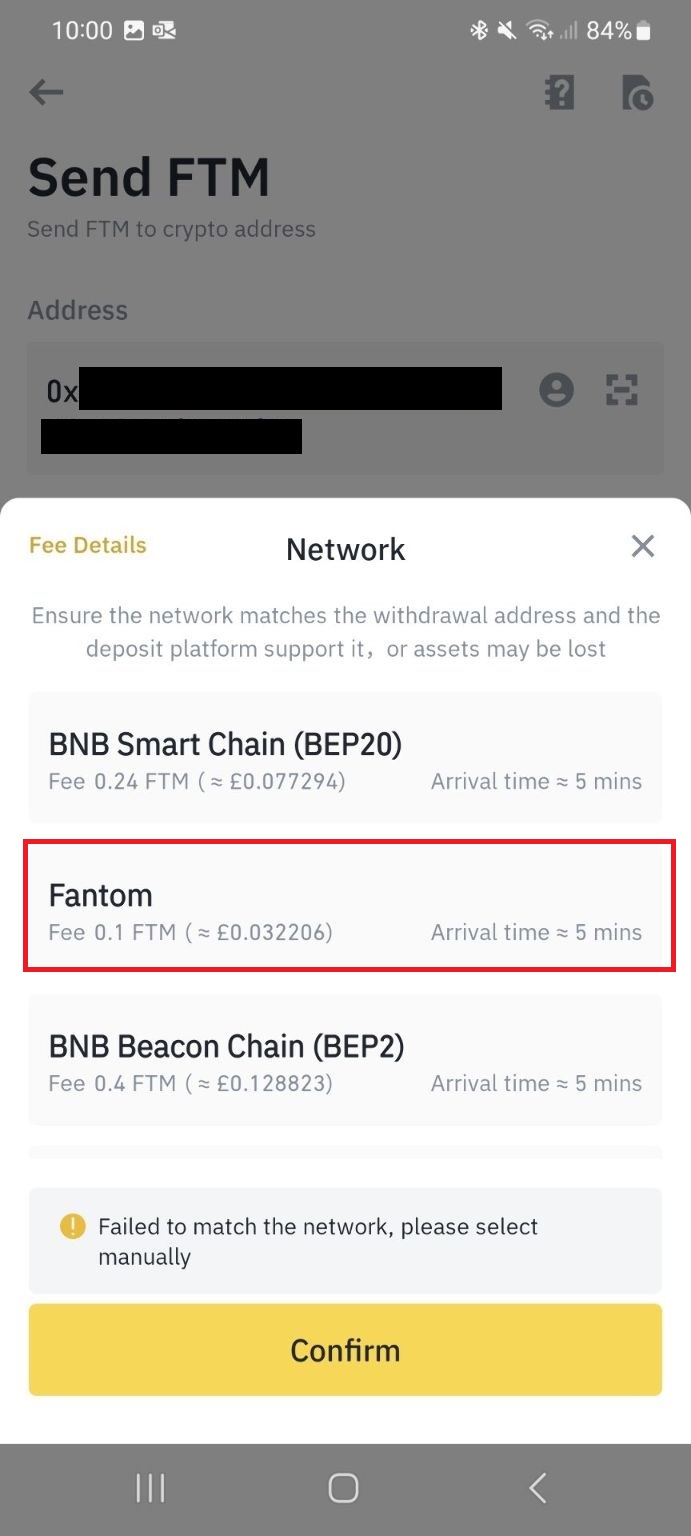Tap the yellow warning info icon

[73, 1226]
